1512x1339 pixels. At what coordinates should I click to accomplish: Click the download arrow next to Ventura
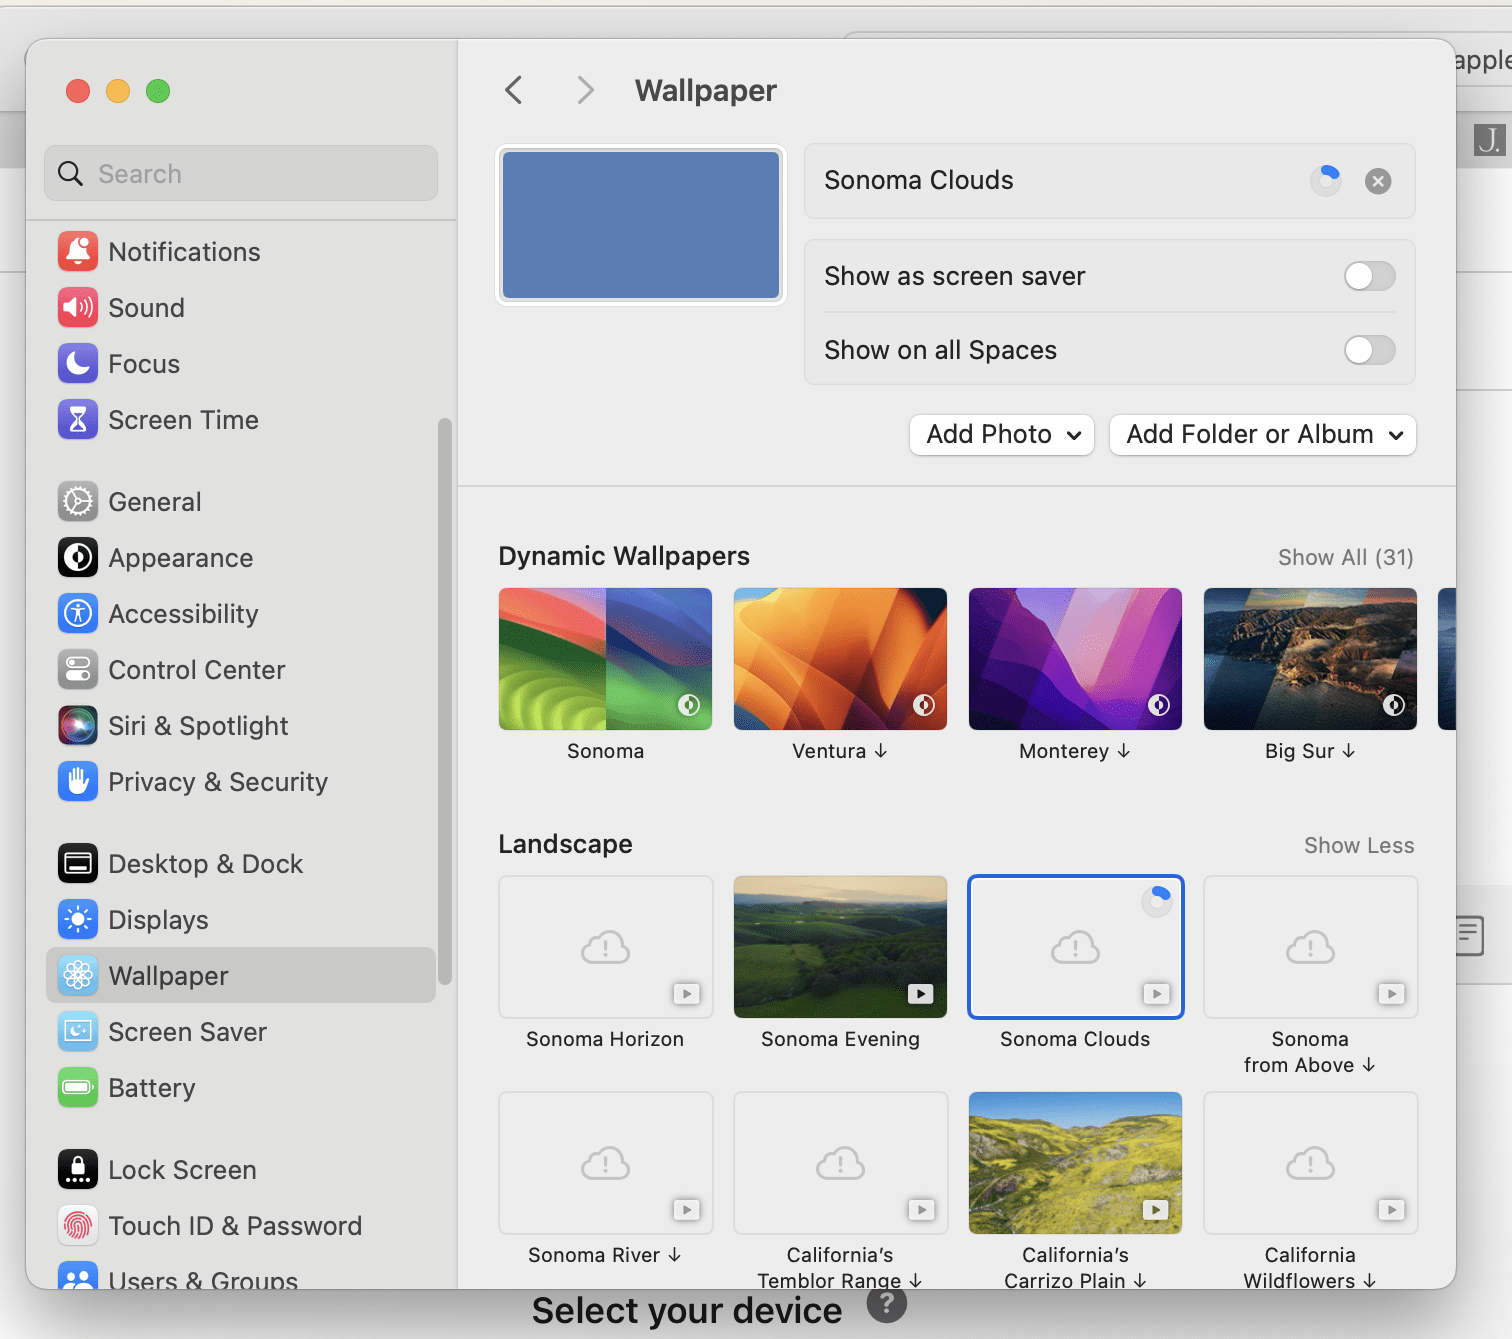[x=880, y=751]
